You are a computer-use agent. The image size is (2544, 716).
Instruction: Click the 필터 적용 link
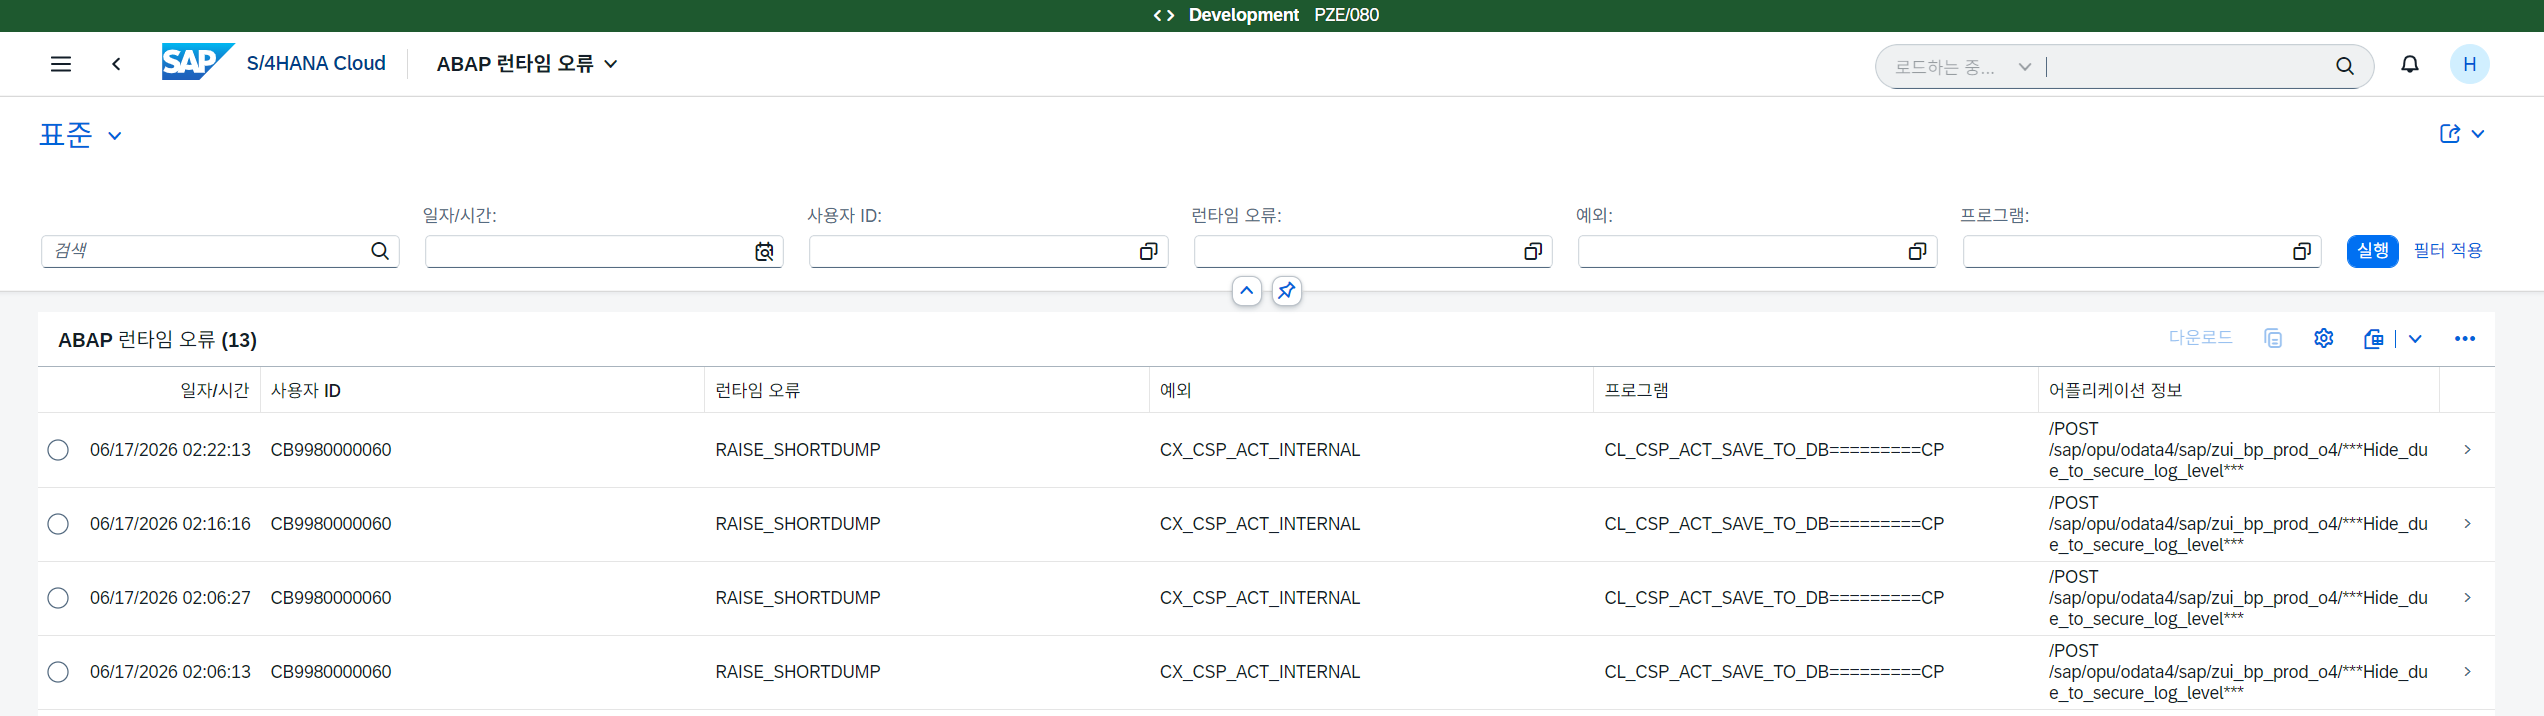tap(2447, 251)
